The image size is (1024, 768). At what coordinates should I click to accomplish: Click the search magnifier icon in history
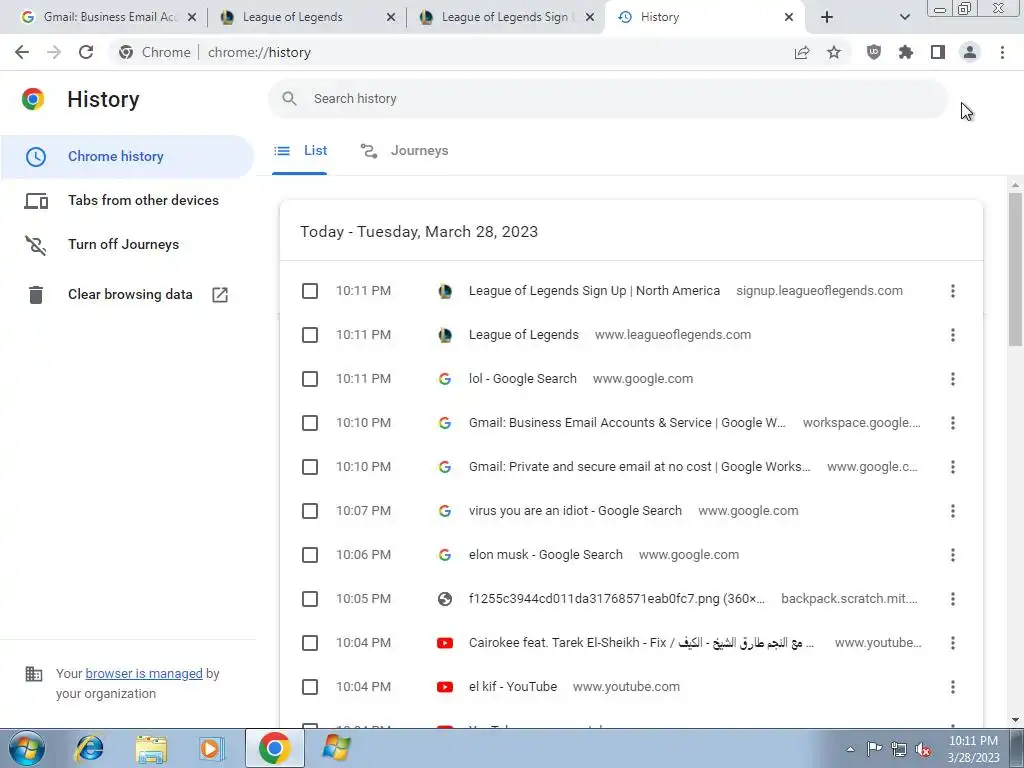point(289,99)
